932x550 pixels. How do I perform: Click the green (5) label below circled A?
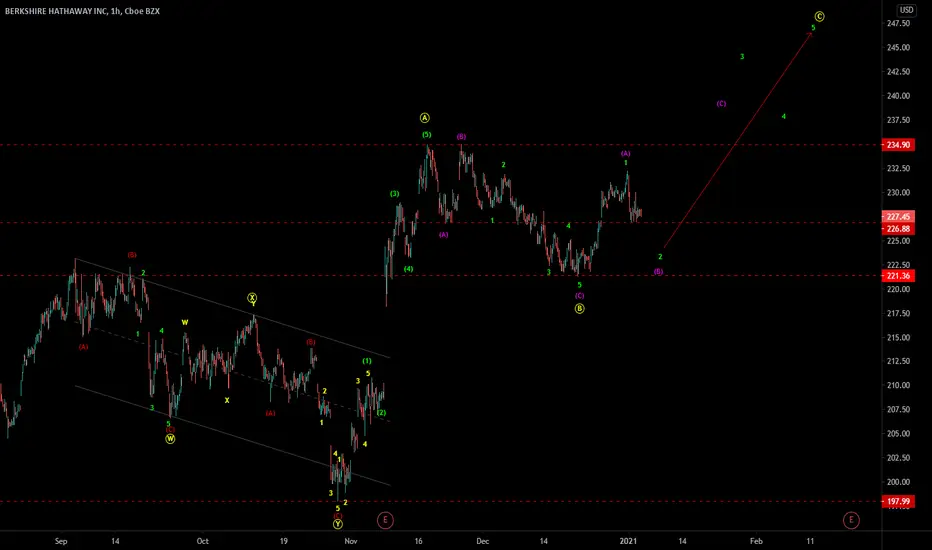tap(427, 135)
